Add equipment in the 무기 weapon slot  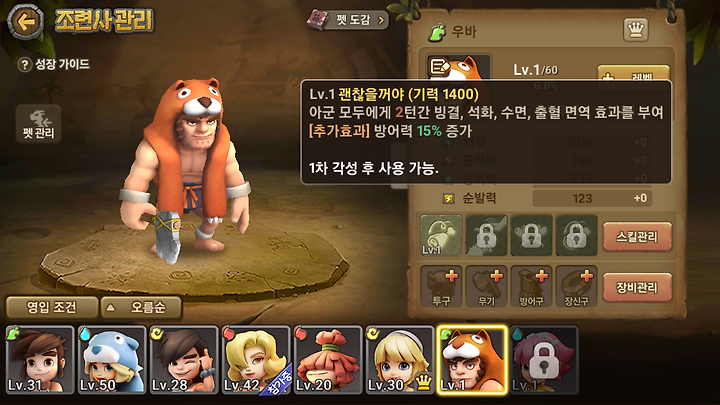pyautogui.click(x=486, y=286)
